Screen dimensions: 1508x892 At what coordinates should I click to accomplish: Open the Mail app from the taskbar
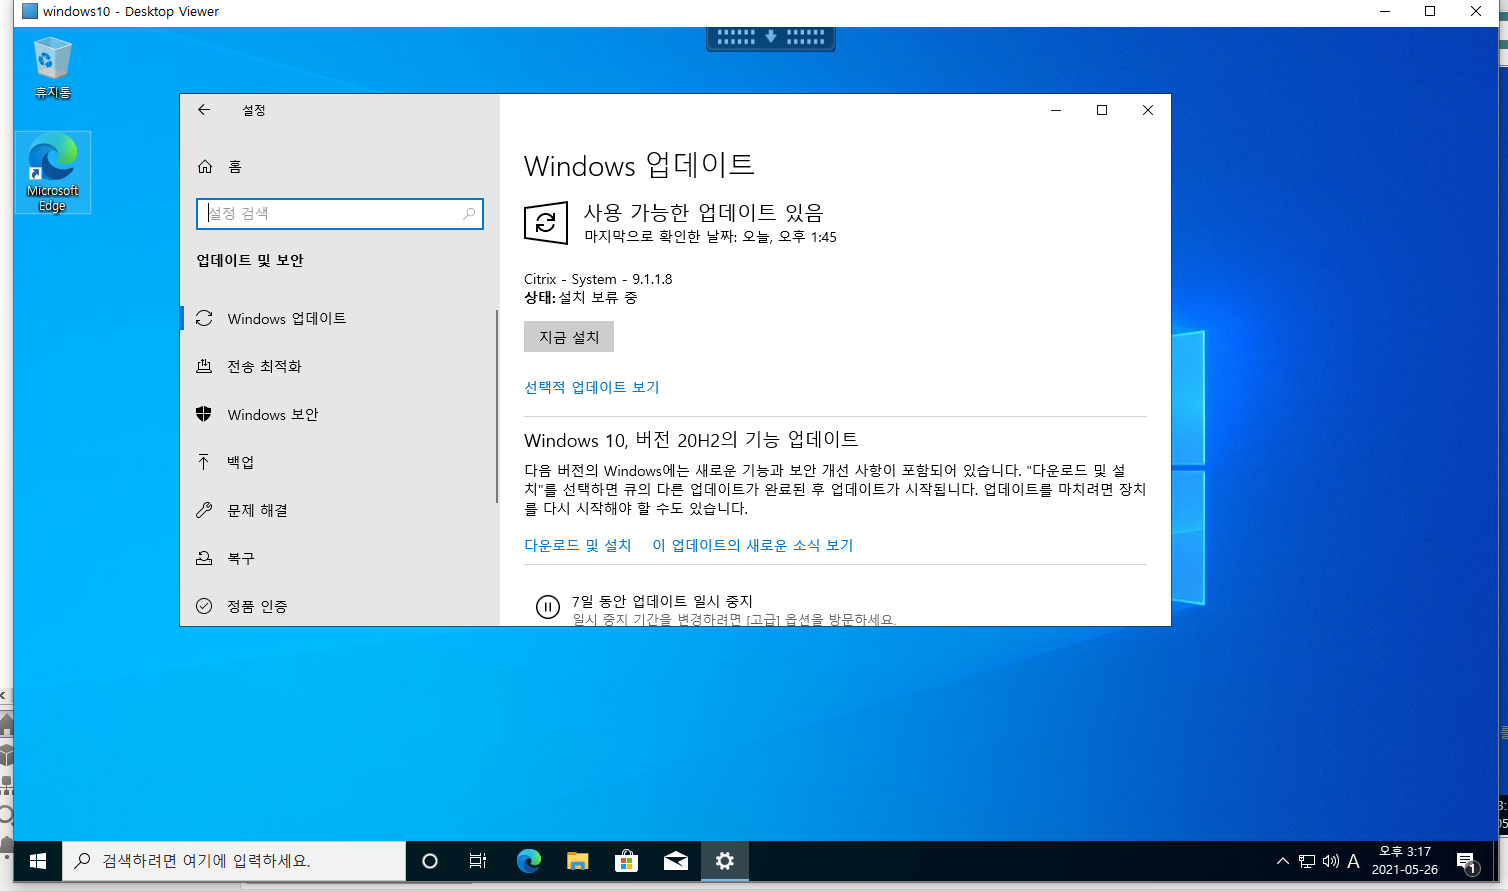[x=676, y=861]
